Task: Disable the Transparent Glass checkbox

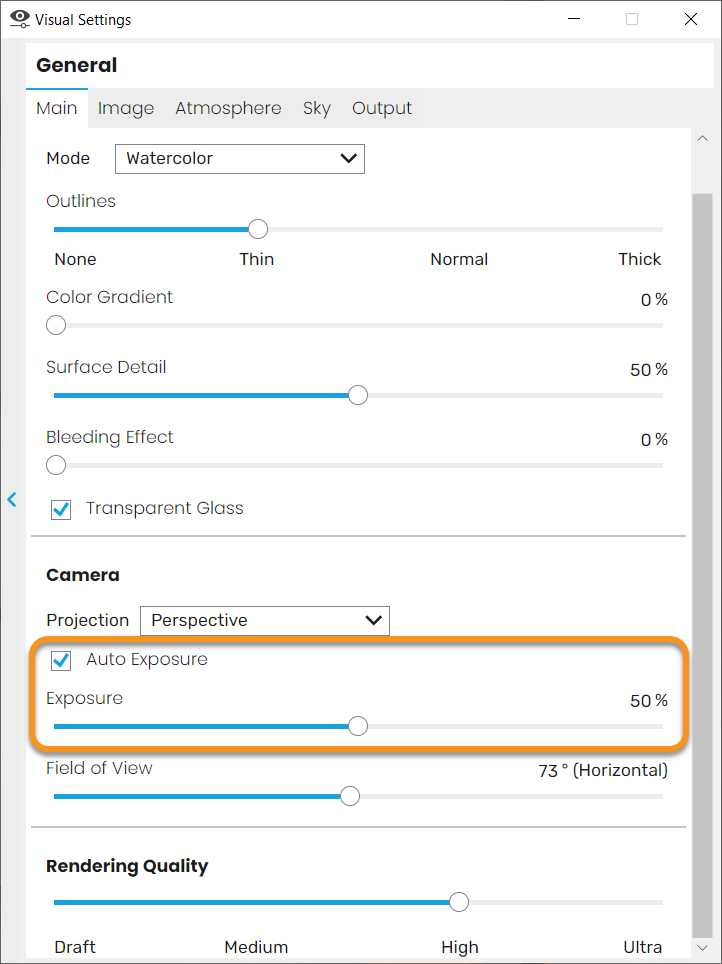Action: click(x=60, y=509)
